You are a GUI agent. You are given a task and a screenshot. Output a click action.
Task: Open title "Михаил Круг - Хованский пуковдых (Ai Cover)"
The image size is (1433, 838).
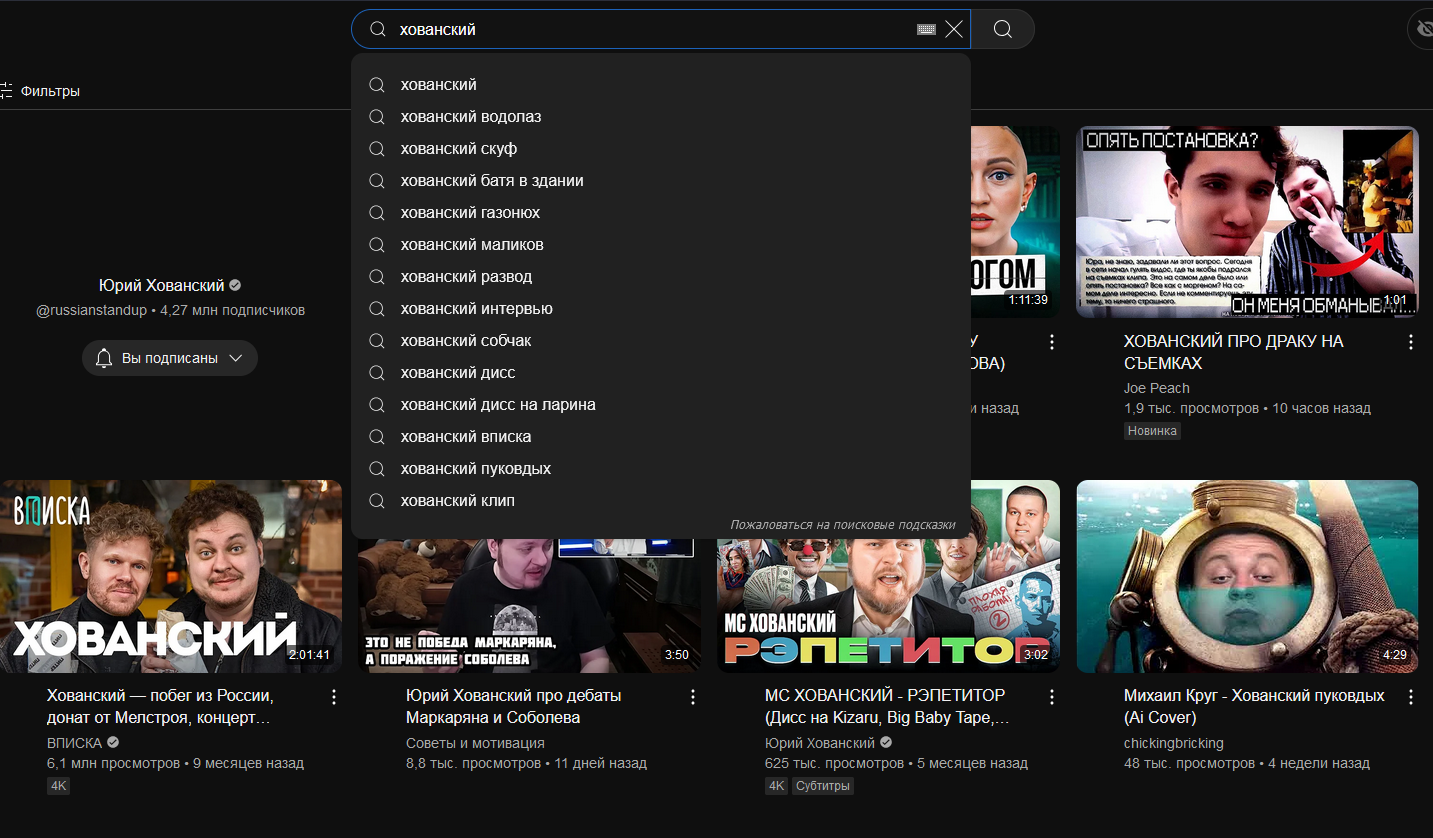[x=1254, y=706]
